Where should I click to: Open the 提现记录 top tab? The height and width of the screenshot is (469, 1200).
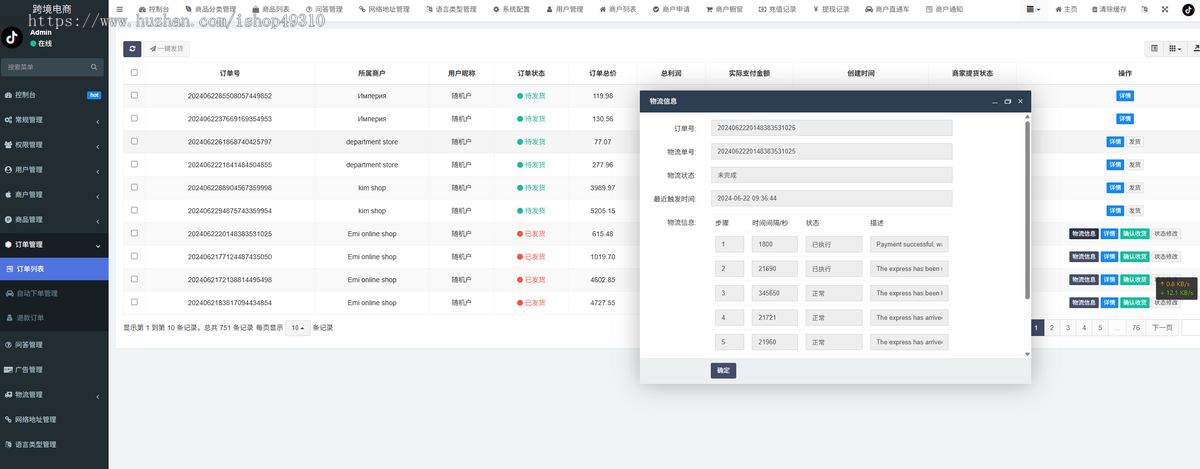tap(830, 9)
